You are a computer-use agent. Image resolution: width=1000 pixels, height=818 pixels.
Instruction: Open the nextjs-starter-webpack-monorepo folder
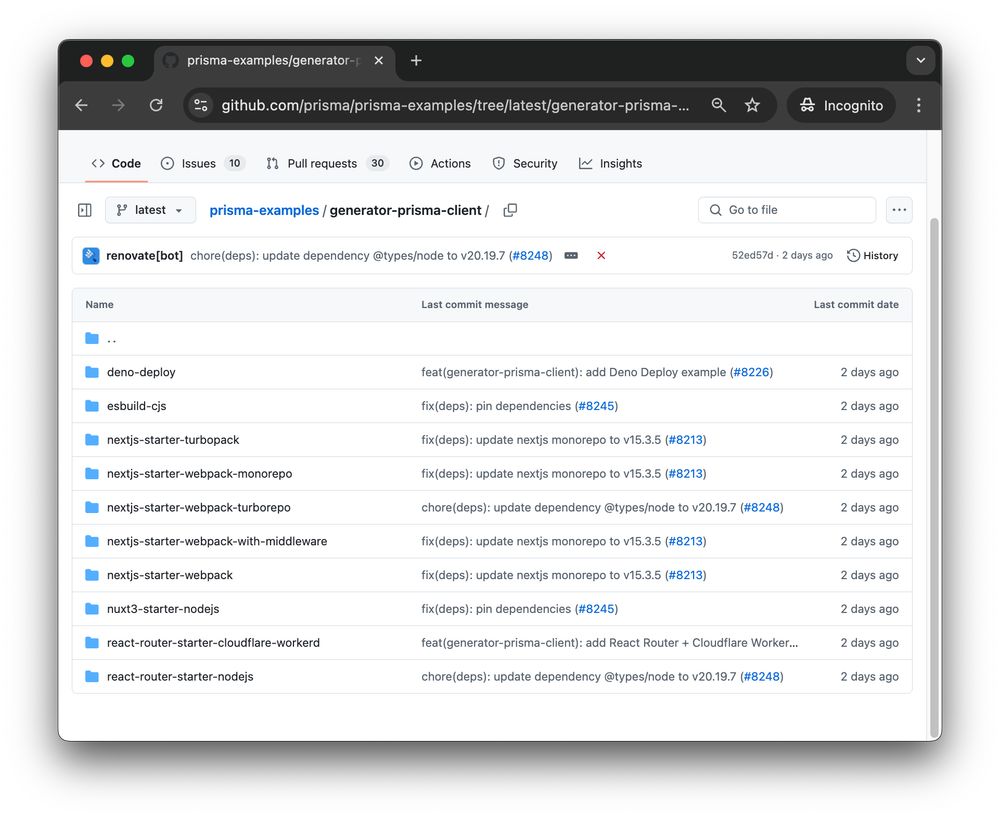click(200, 474)
